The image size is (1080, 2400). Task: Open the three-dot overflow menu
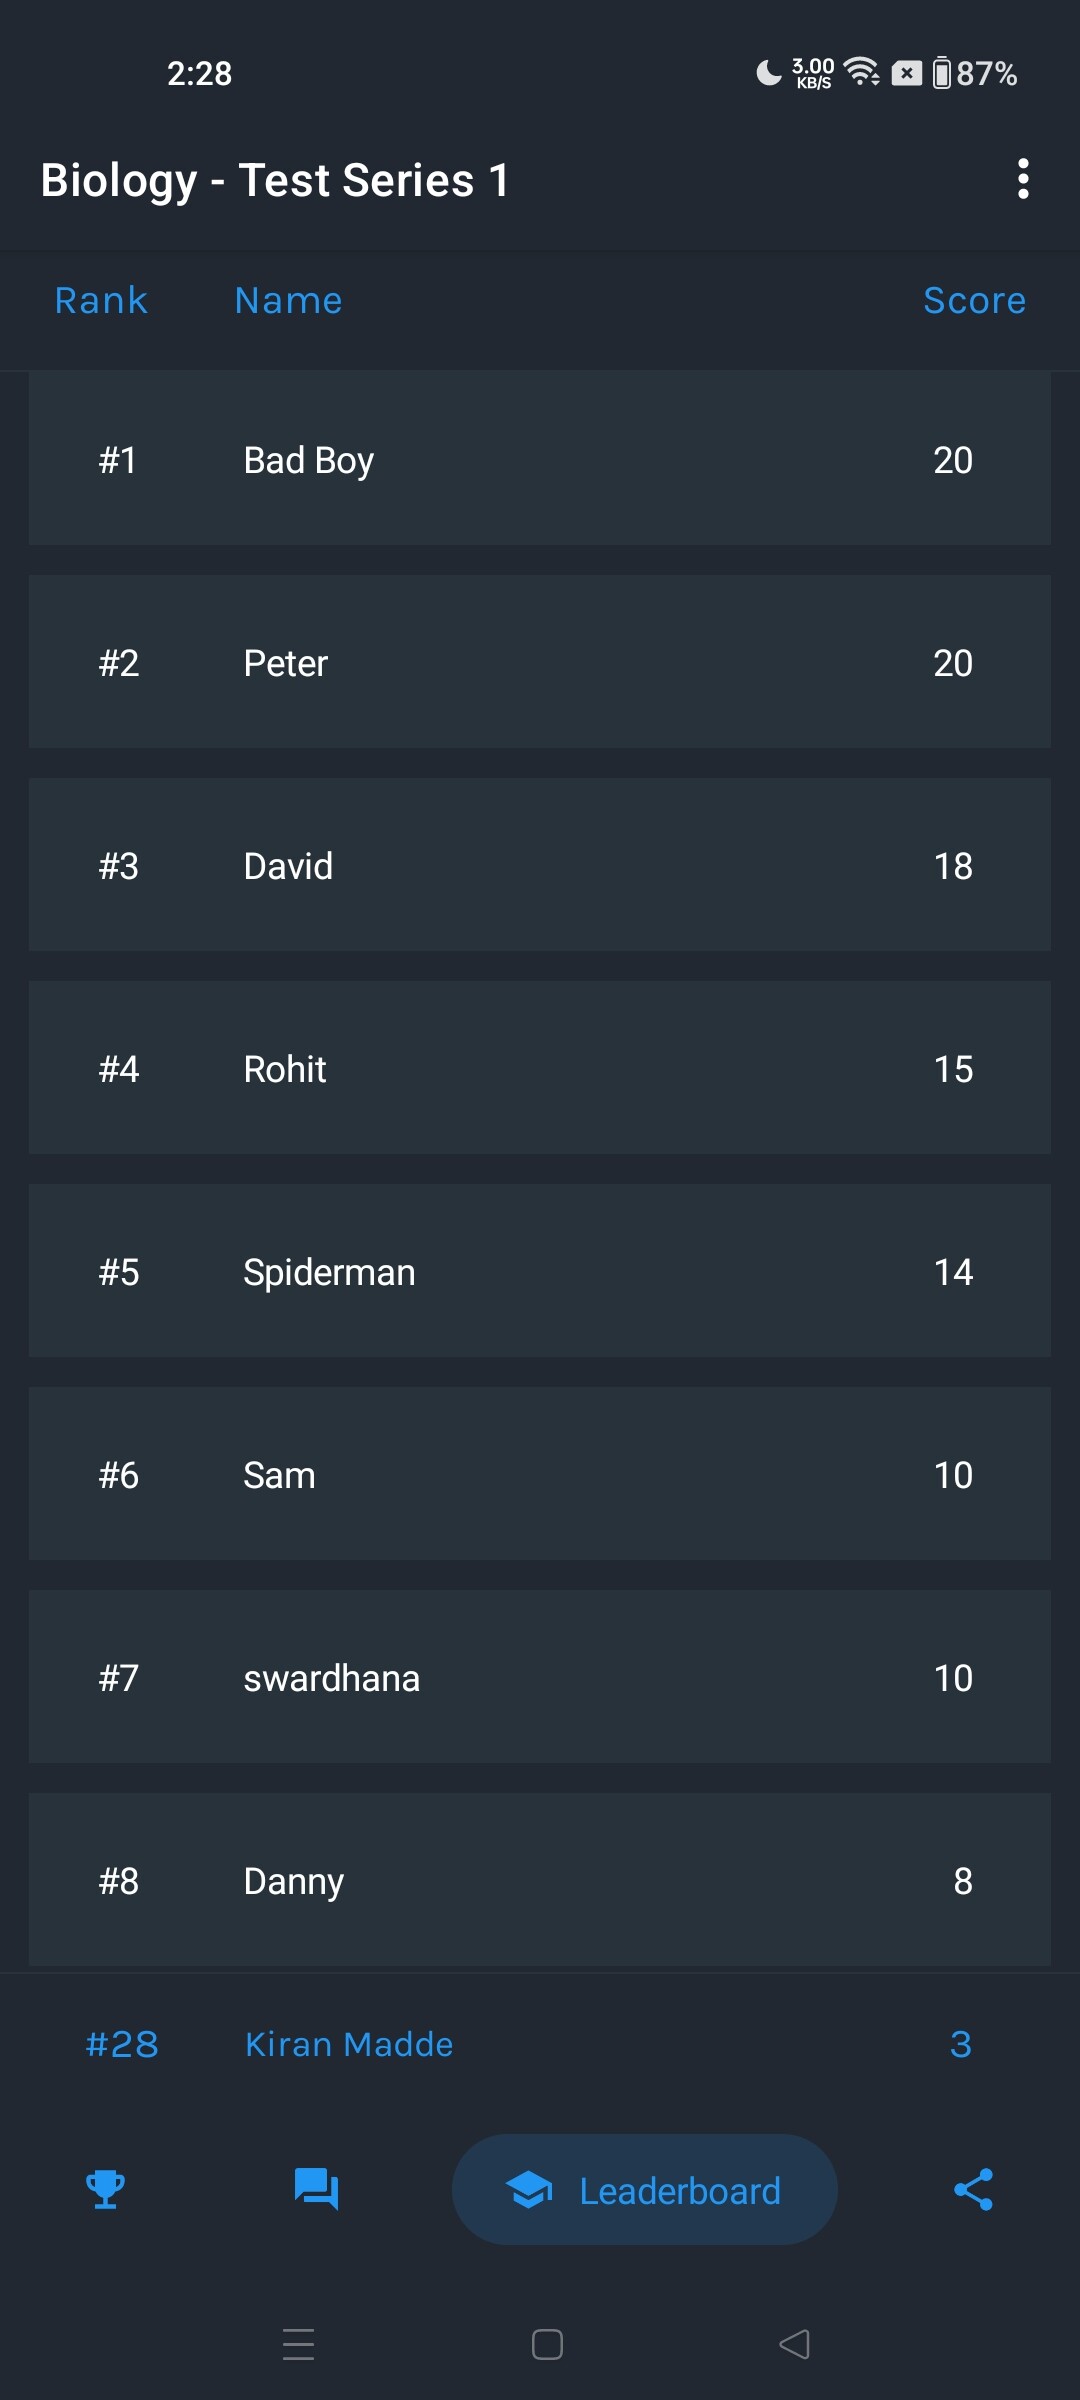(x=1022, y=180)
